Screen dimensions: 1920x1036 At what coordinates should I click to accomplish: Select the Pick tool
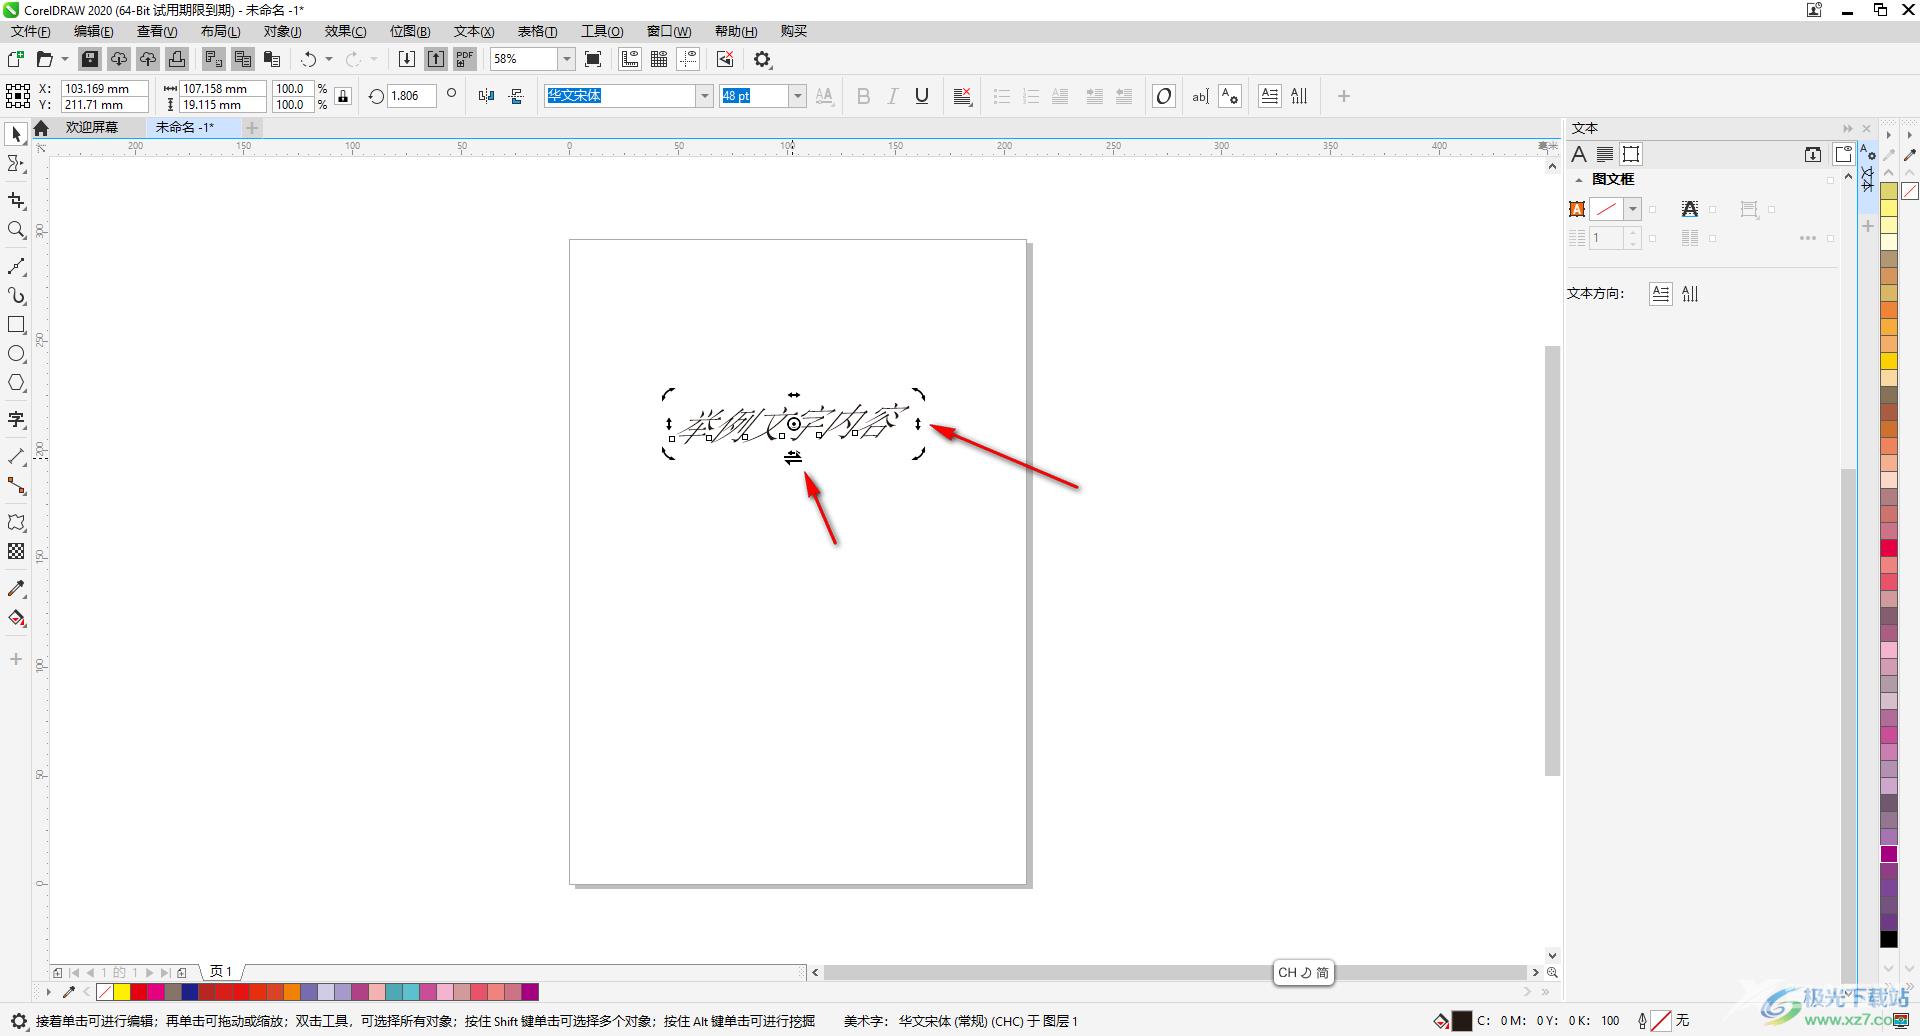[x=16, y=134]
